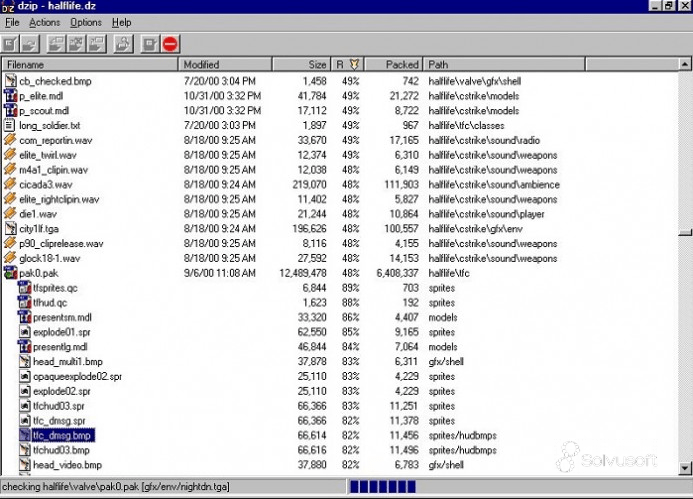This screenshot has height=499, width=693.
Task: Select the p90_cliprelease.wav file entry
Action: point(61,244)
